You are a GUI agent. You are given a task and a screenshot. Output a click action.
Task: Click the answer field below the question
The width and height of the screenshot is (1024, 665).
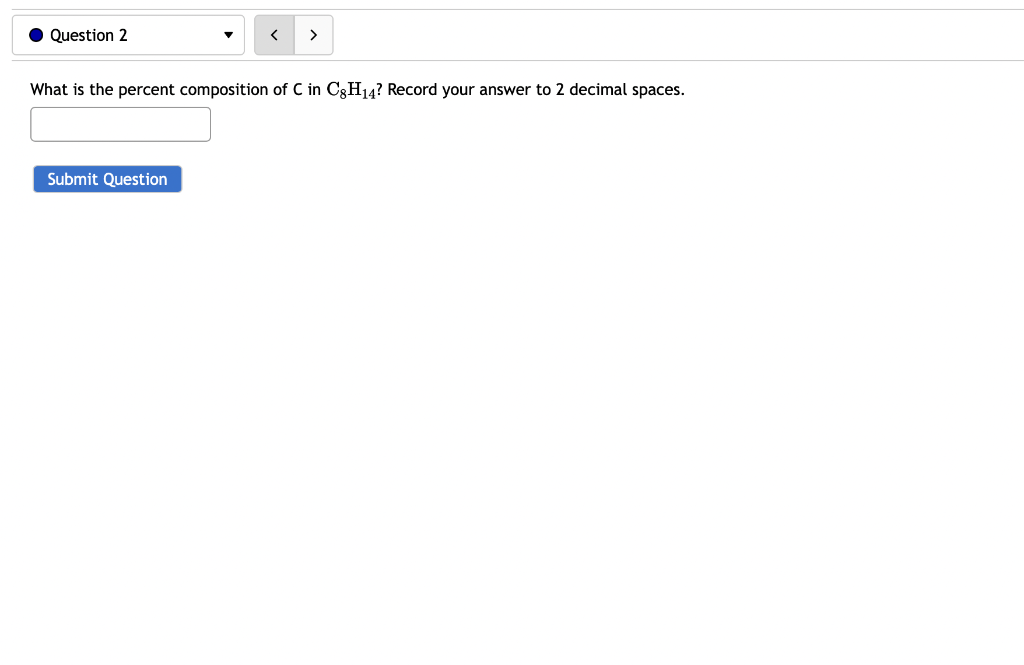coord(120,123)
